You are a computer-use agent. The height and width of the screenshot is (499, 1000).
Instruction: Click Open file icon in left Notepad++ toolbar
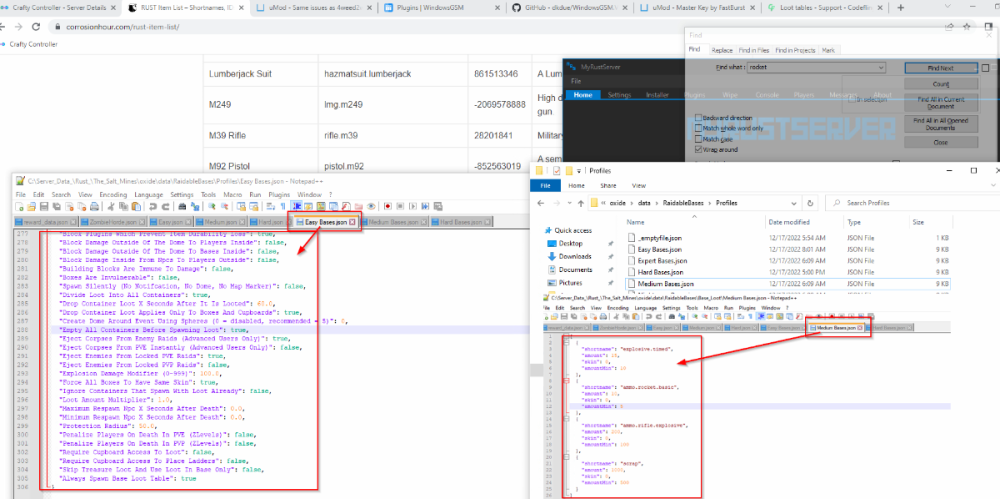click(31, 206)
